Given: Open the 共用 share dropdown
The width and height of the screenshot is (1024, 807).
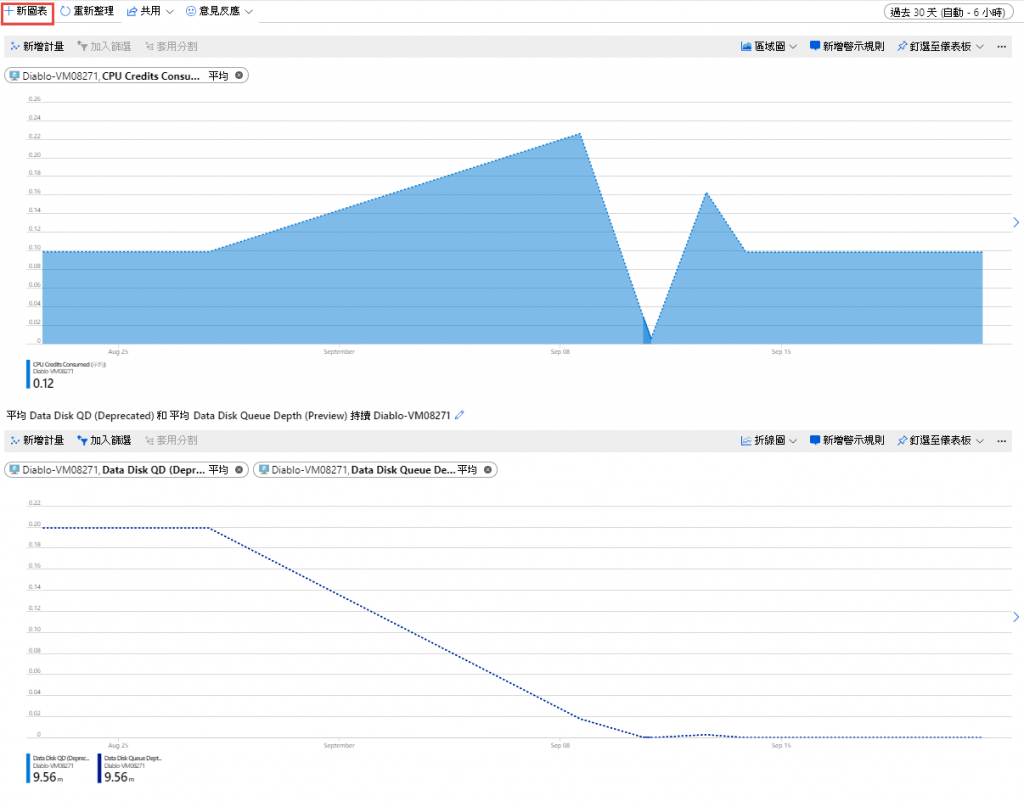Looking at the screenshot, I should [x=150, y=11].
